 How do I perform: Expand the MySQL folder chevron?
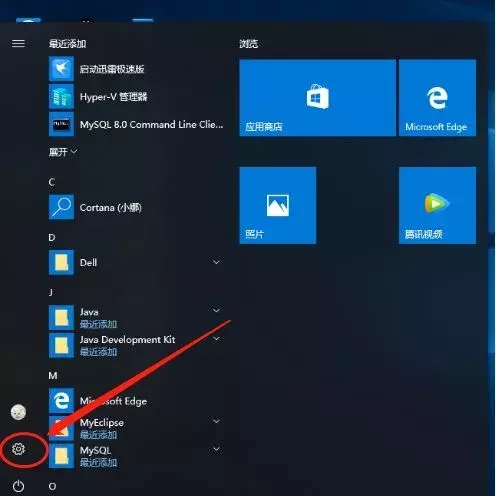point(216,449)
